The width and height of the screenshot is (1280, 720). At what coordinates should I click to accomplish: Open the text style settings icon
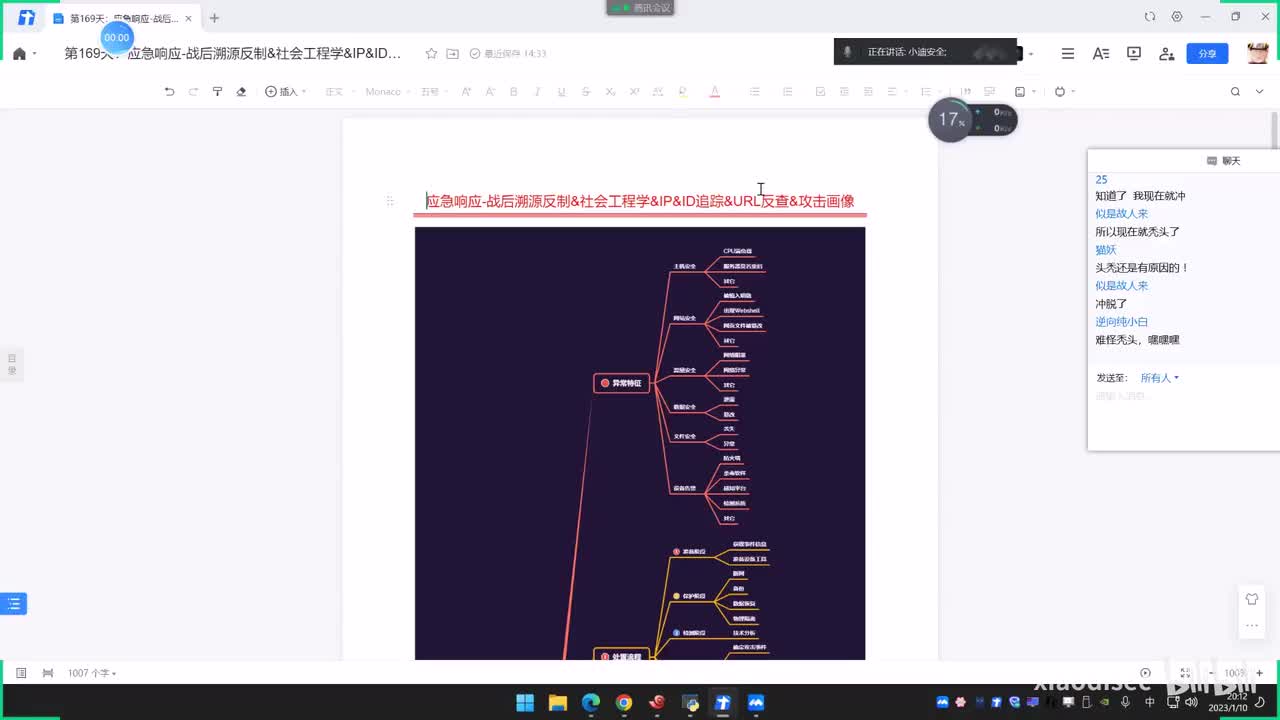(1101, 54)
